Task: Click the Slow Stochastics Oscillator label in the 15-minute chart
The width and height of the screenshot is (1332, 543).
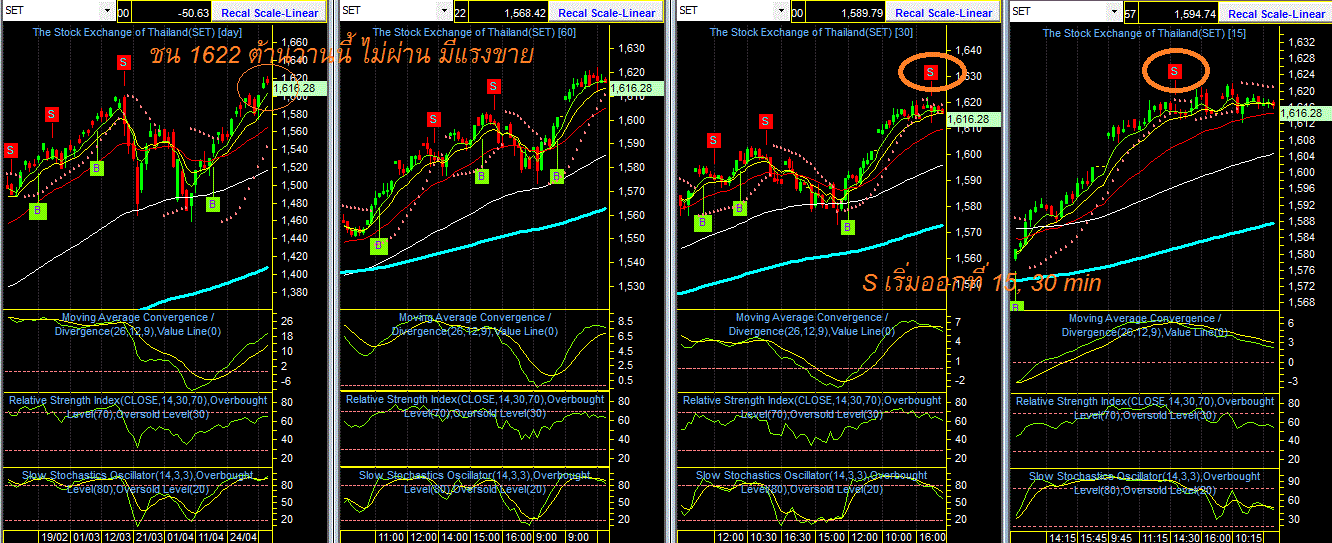Action: [1143, 483]
